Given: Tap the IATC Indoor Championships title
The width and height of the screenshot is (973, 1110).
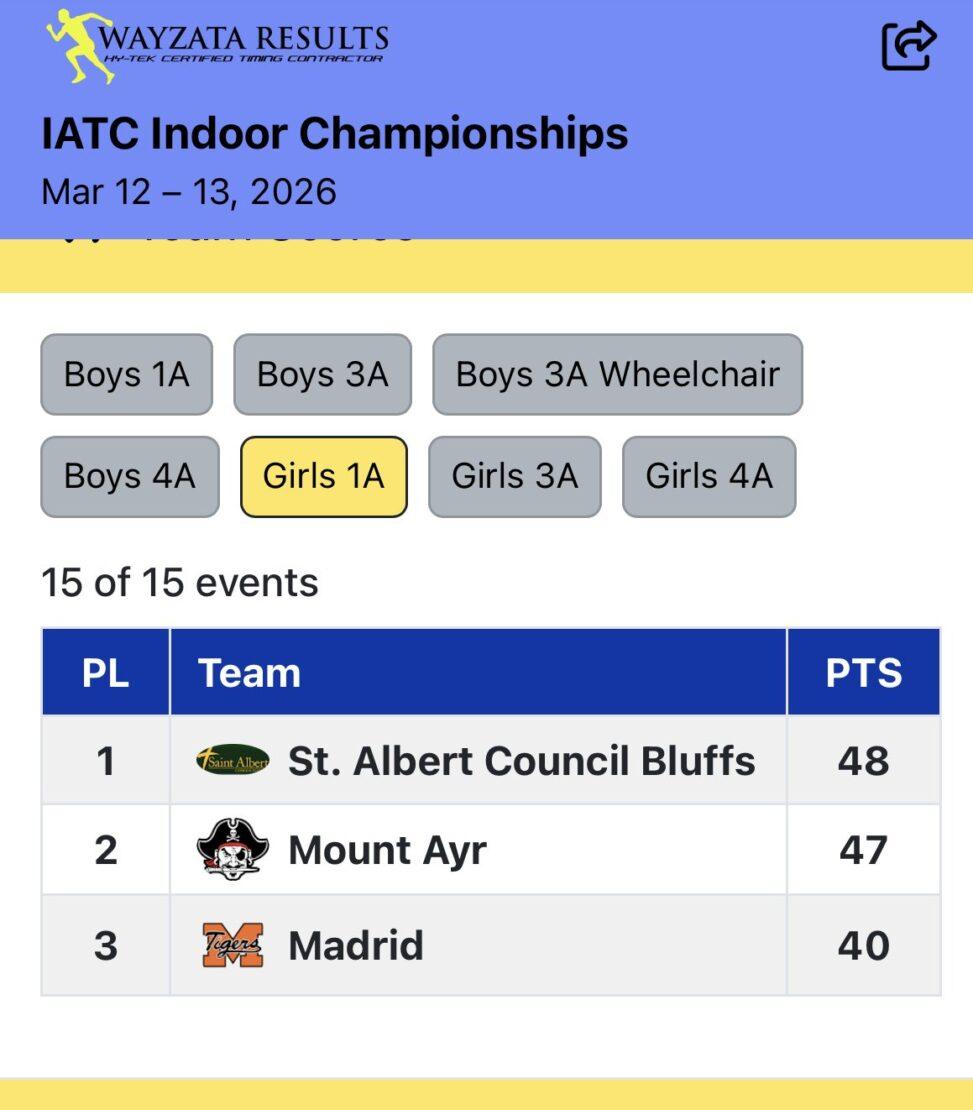Looking at the screenshot, I should point(334,133).
